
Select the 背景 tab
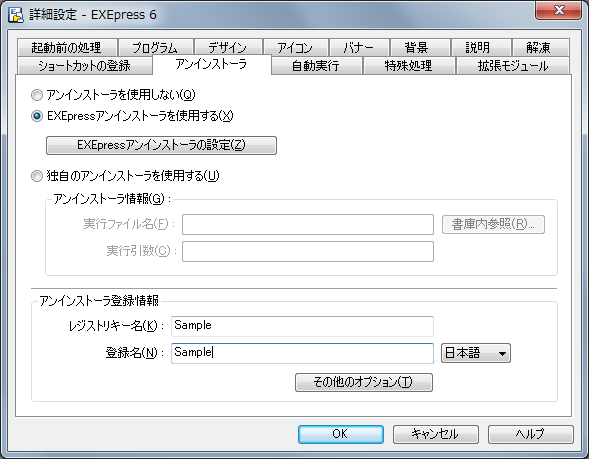coord(420,48)
